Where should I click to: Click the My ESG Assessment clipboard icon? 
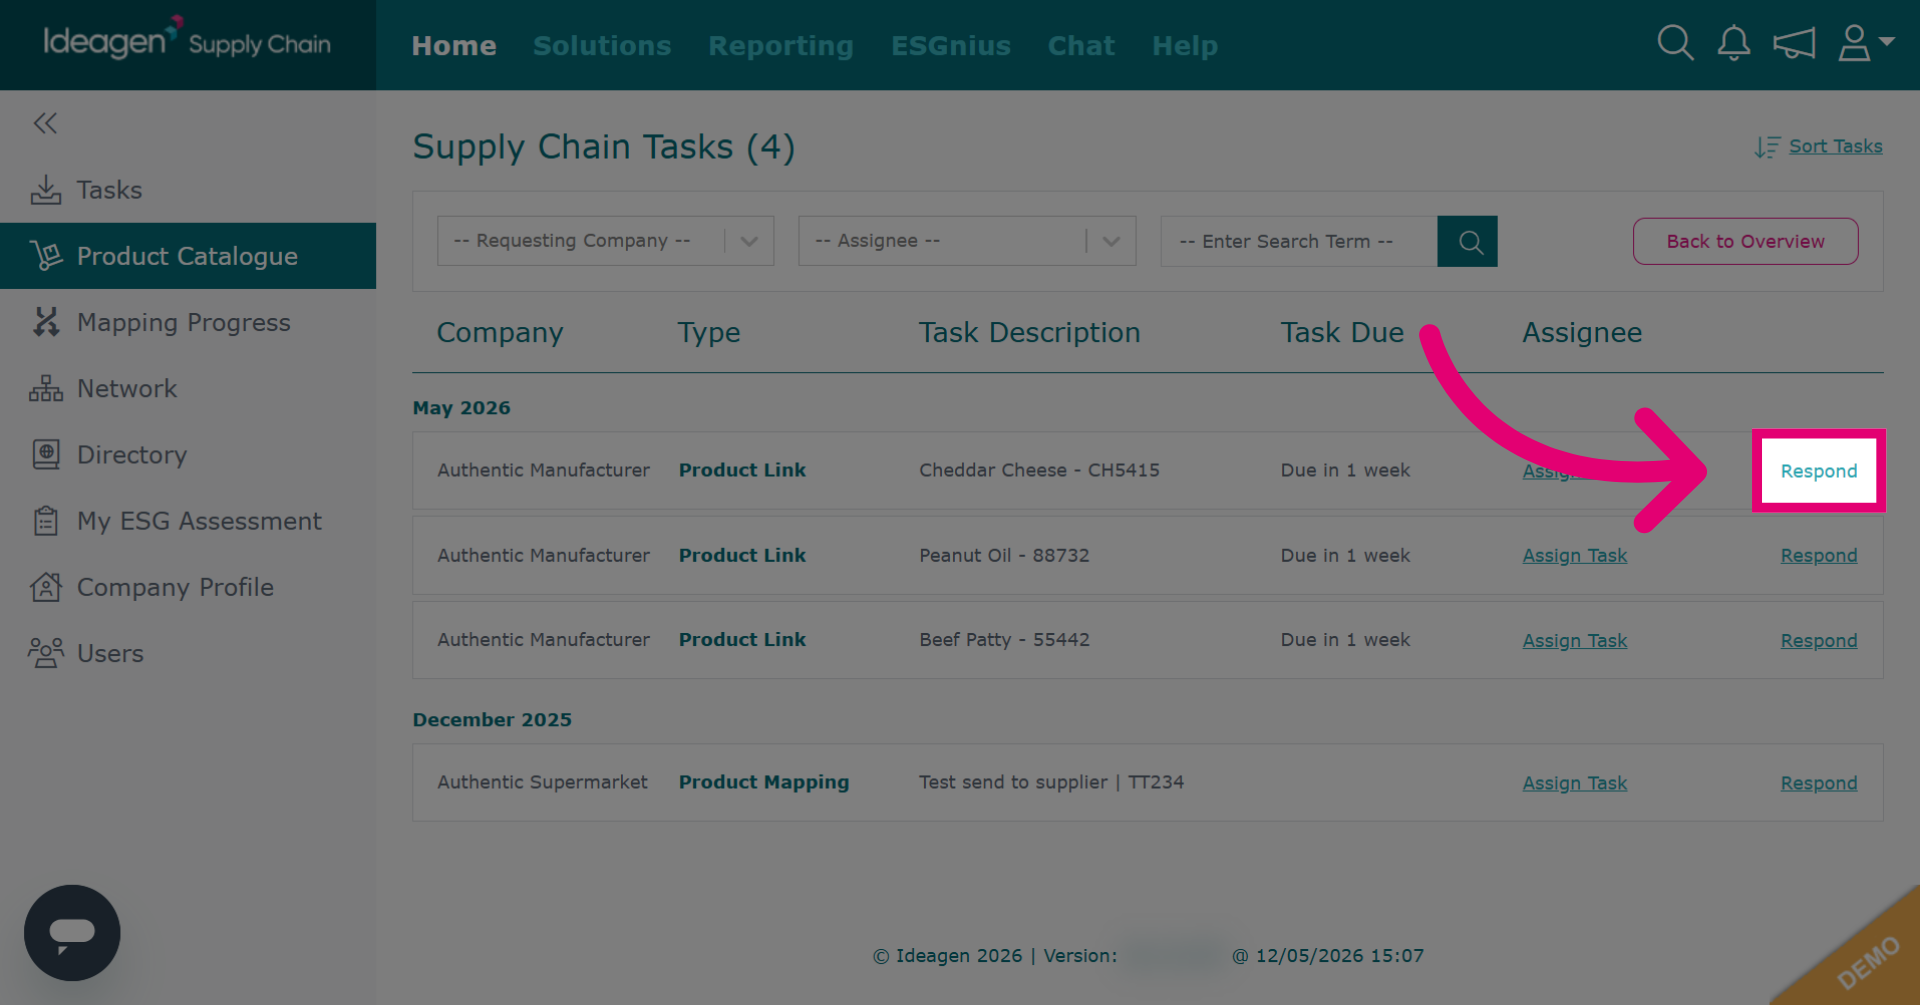[x=46, y=521]
